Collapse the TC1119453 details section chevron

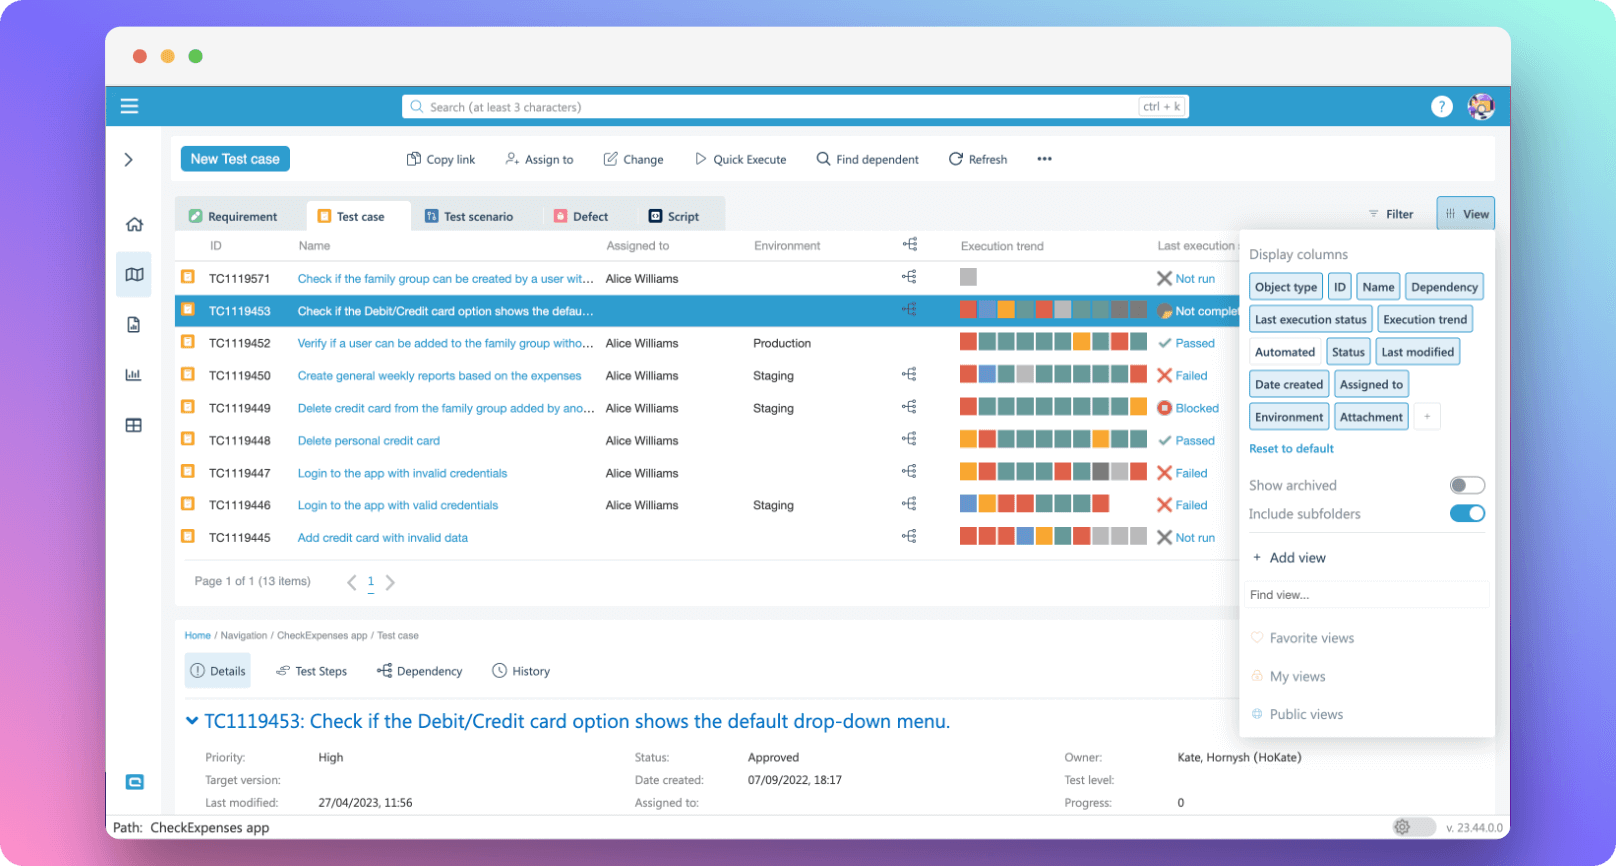pyautogui.click(x=192, y=721)
